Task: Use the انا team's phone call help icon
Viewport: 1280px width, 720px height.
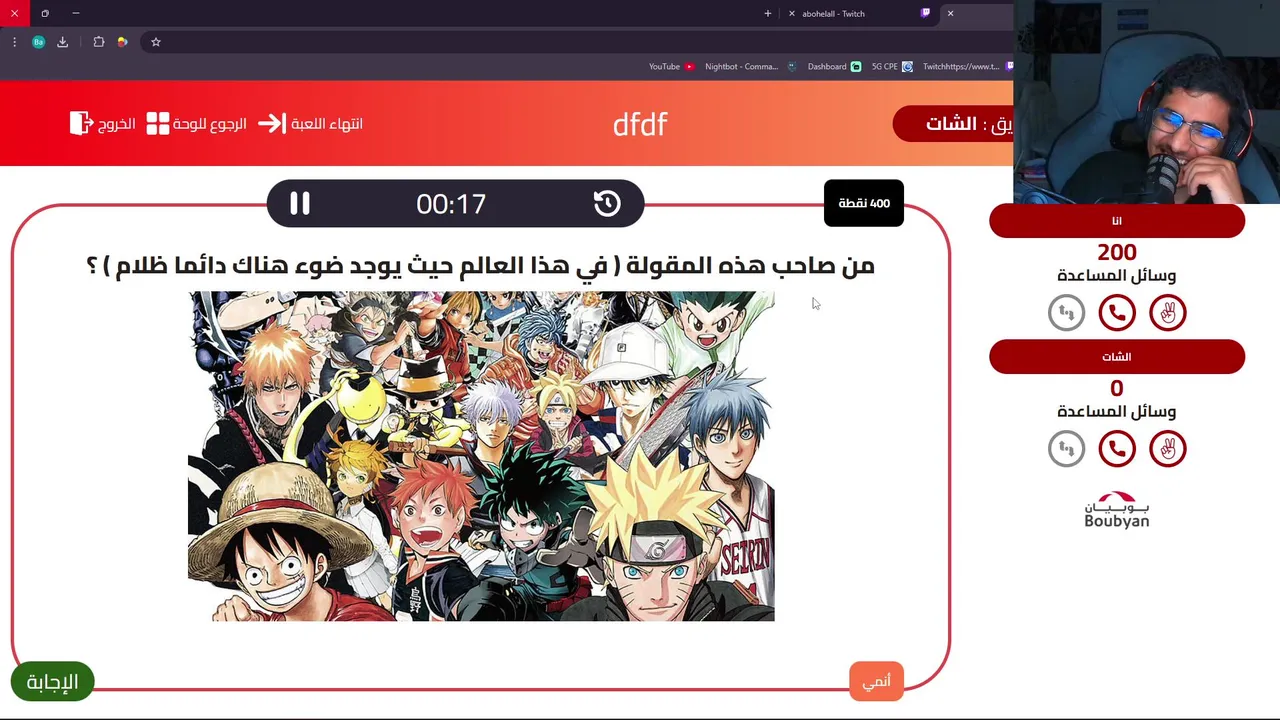Action: [x=1117, y=313]
